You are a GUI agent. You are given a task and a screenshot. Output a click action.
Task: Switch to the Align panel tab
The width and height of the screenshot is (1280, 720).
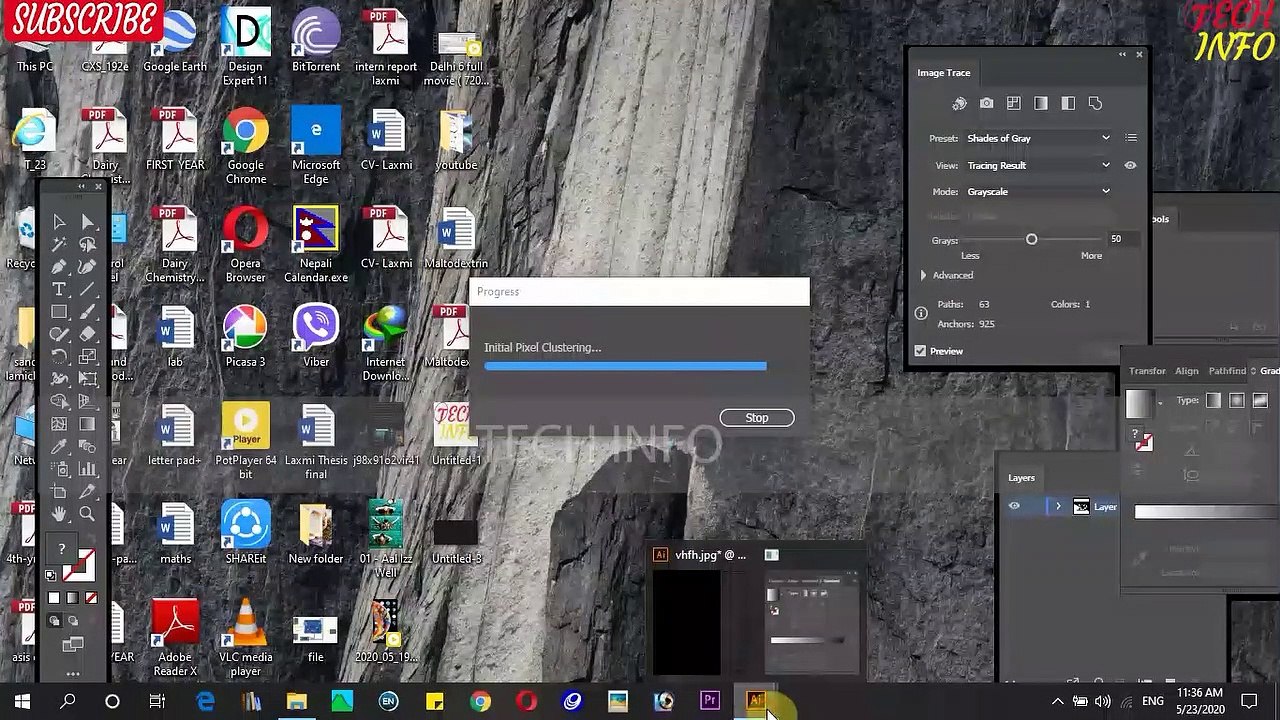click(x=1187, y=371)
